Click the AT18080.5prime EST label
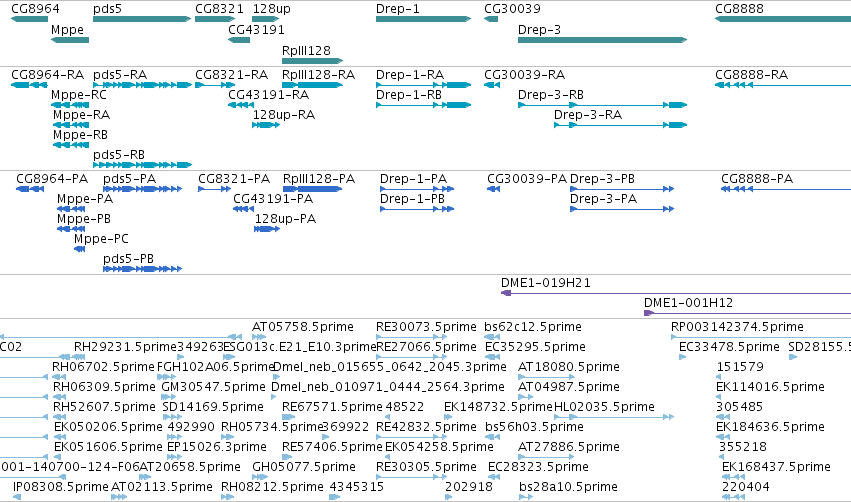851x502 pixels. (x=569, y=367)
